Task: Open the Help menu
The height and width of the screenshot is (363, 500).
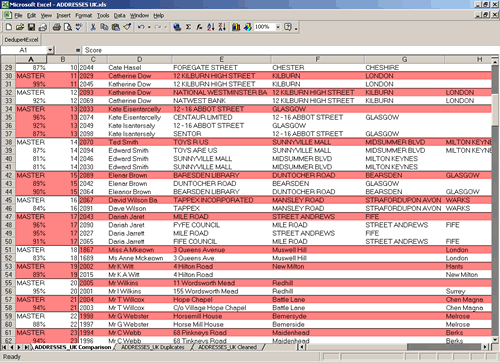Action: [158, 15]
